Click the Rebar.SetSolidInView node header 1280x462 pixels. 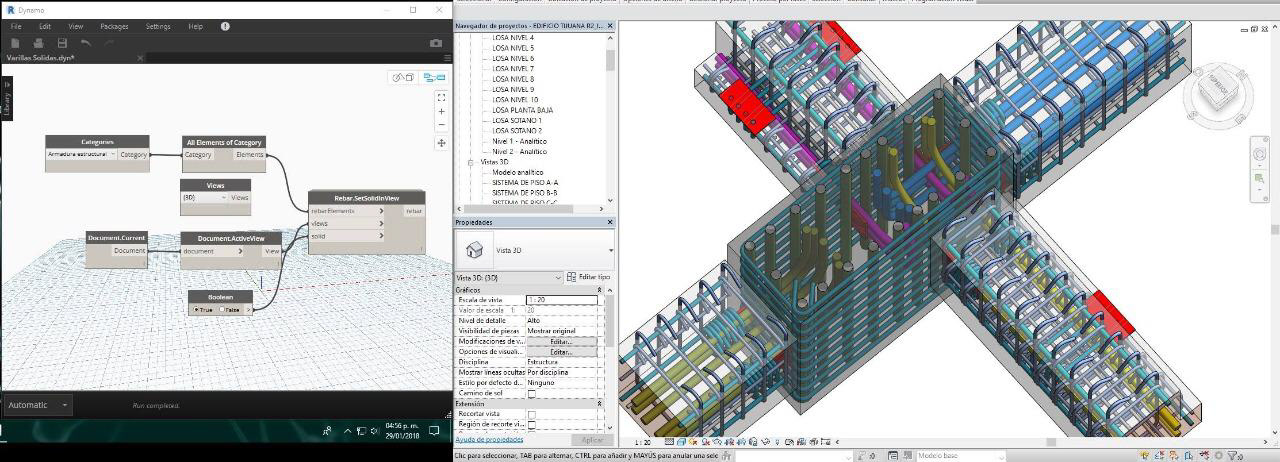point(367,198)
